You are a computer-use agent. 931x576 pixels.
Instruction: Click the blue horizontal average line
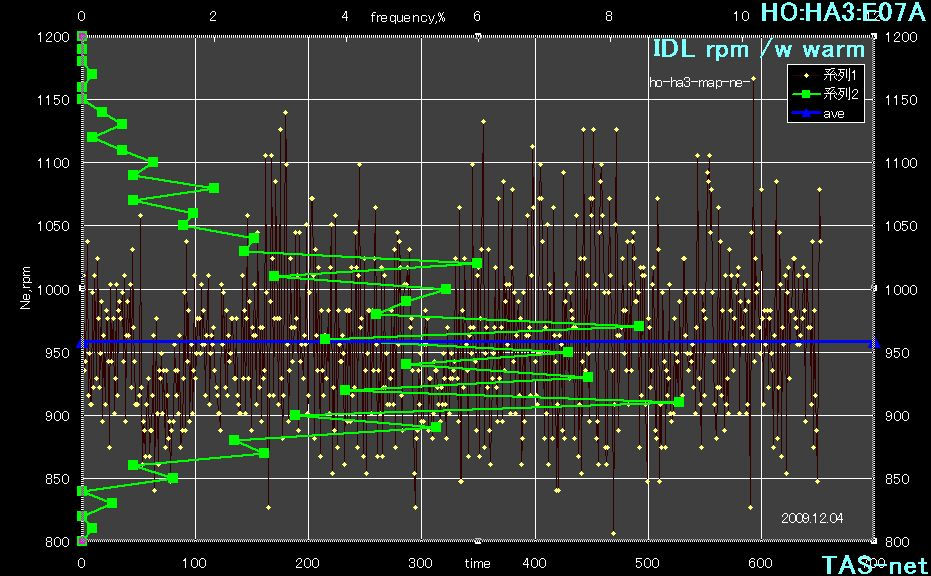point(479,342)
